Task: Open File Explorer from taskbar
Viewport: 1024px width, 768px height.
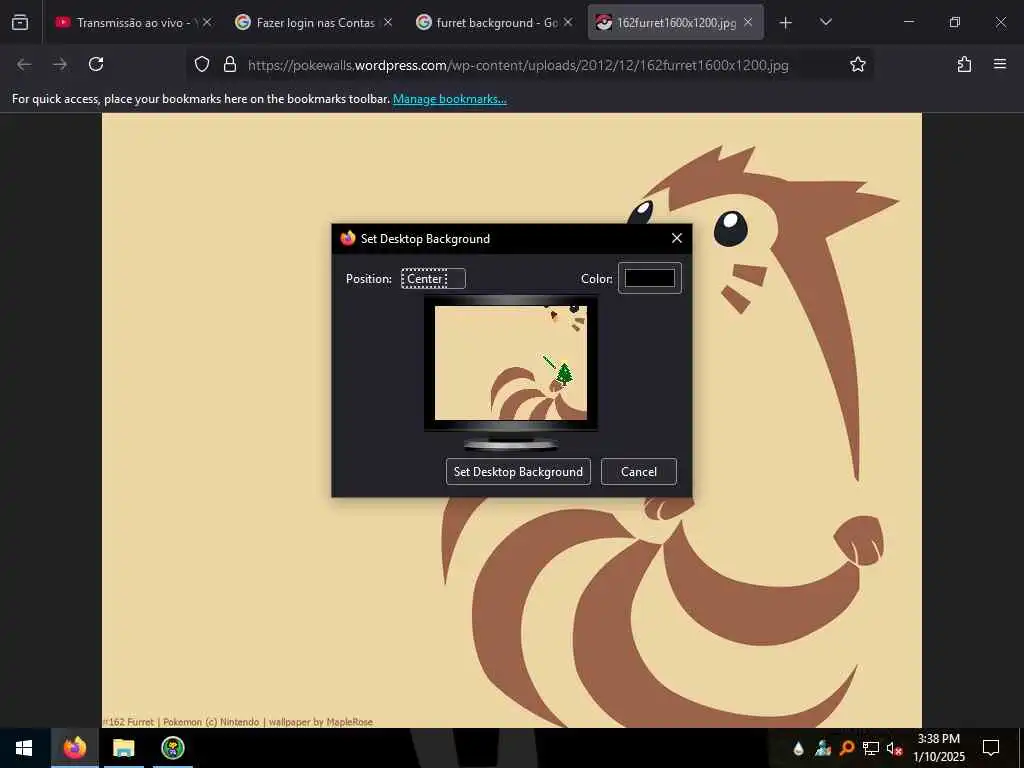Action: click(123, 748)
